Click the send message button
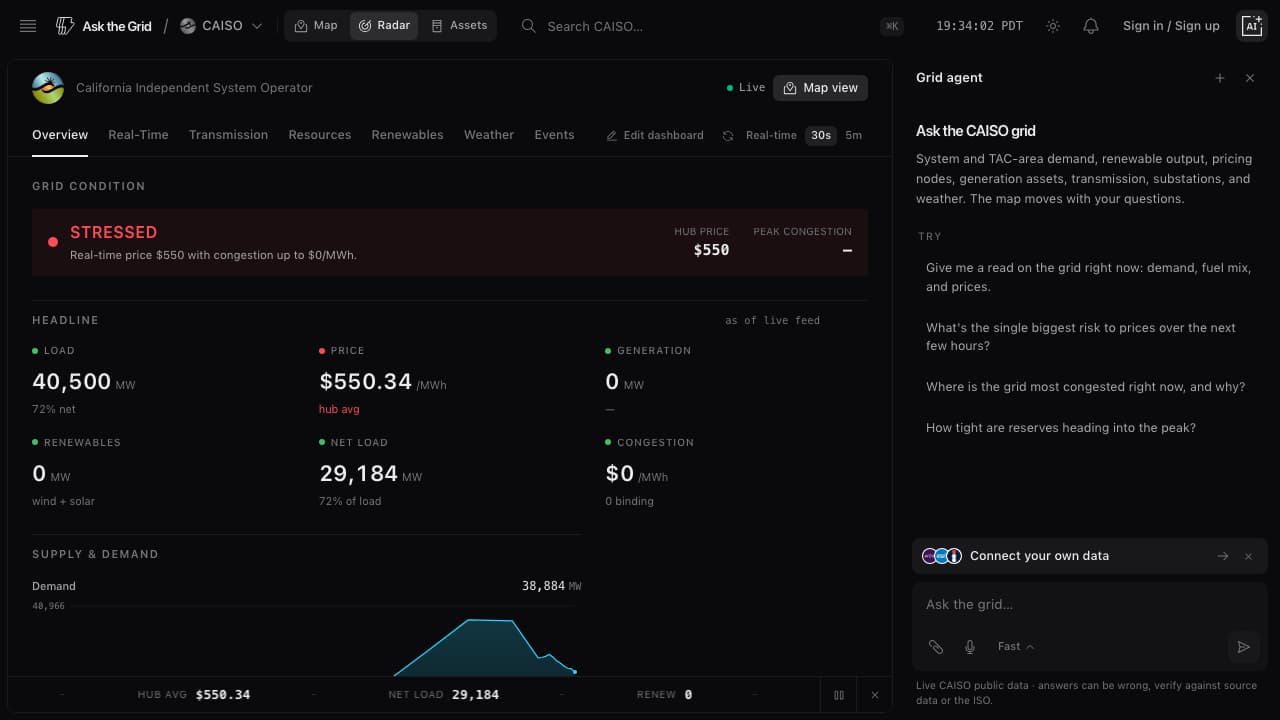Screen dimensions: 1280x720 [x=1243, y=647]
